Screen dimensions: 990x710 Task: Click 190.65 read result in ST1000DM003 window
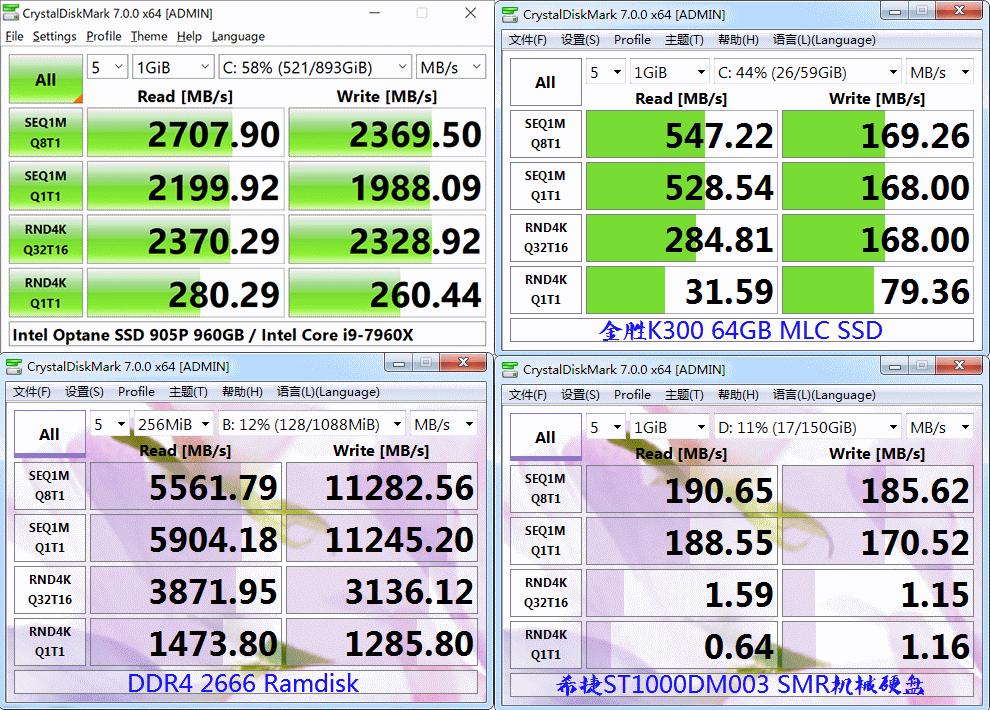pyautogui.click(x=682, y=489)
